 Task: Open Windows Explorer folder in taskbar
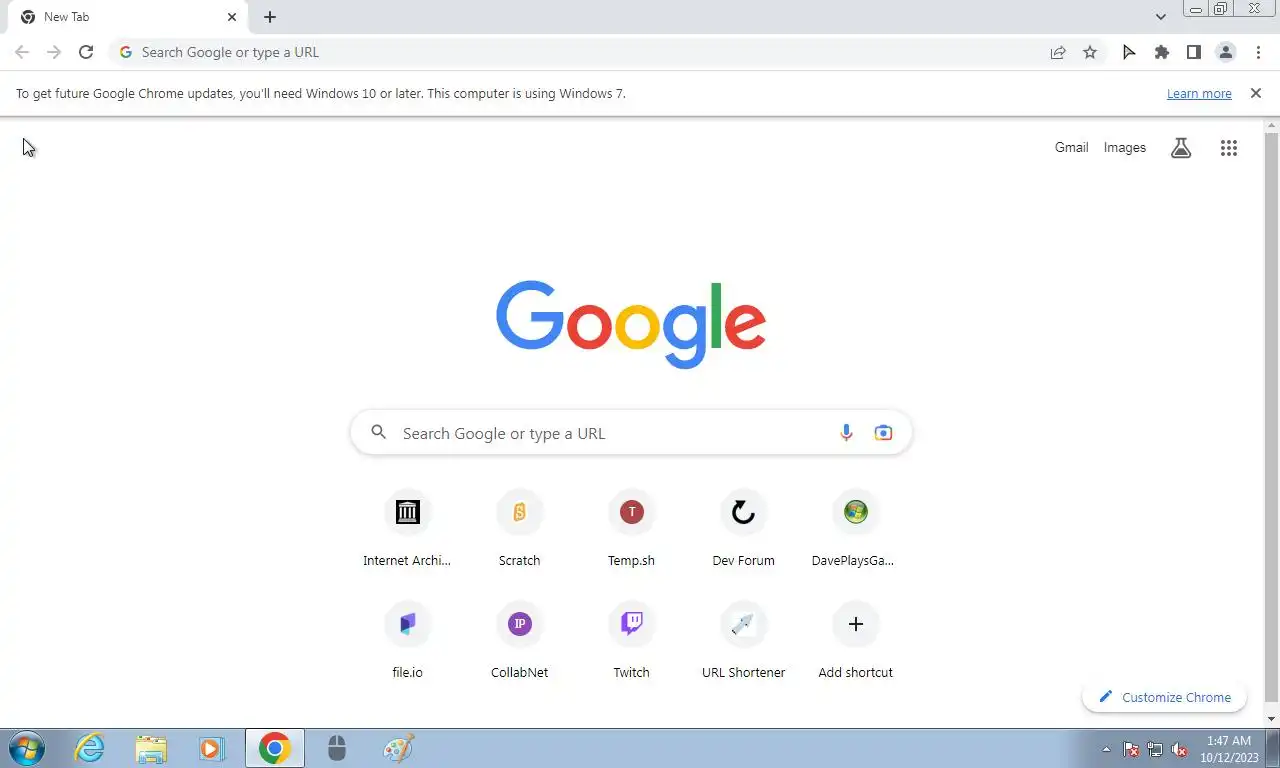tap(151, 748)
